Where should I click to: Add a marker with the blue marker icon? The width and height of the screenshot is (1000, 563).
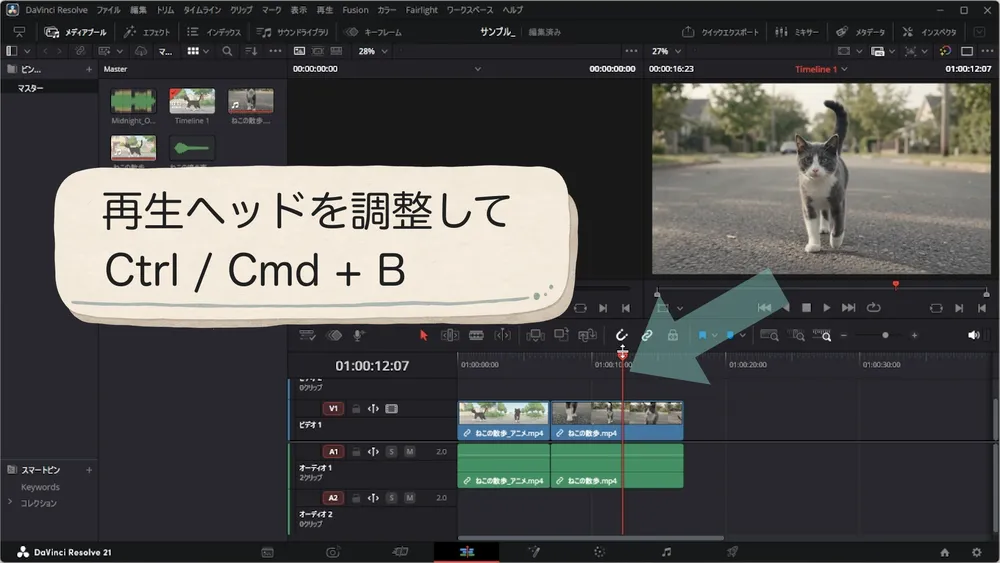coord(730,335)
